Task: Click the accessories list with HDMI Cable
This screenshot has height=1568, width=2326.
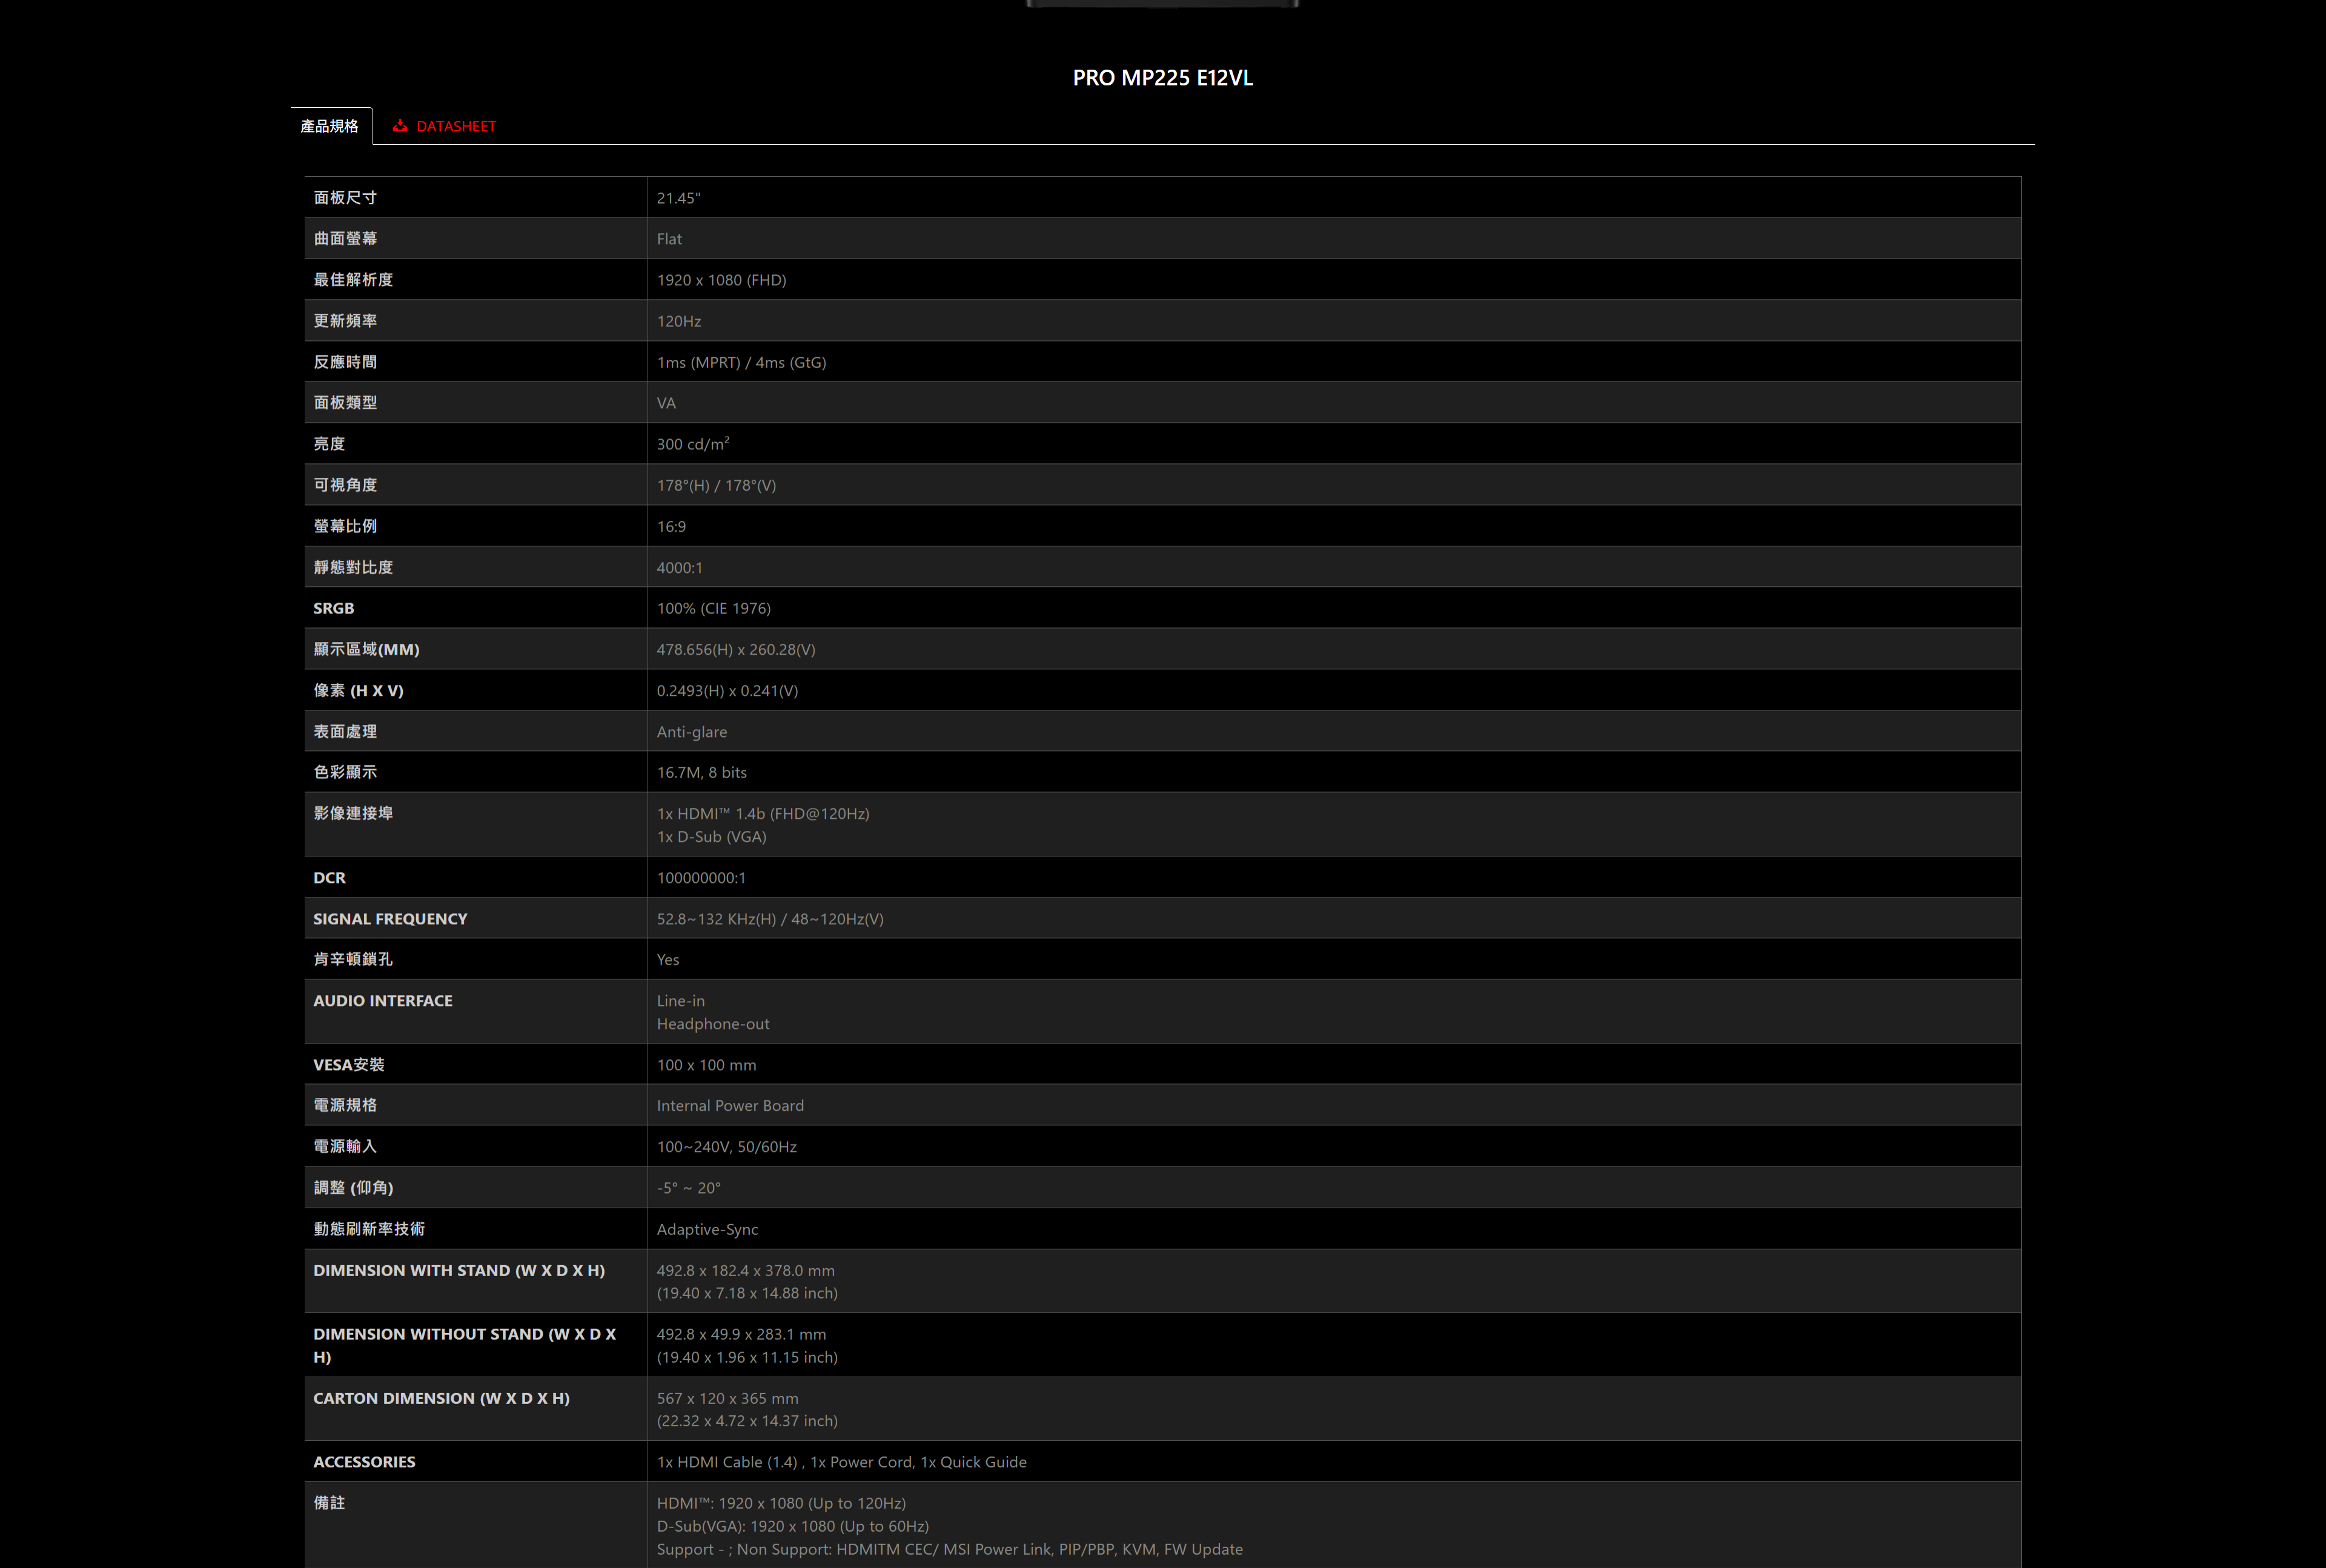Action: (x=842, y=1462)
